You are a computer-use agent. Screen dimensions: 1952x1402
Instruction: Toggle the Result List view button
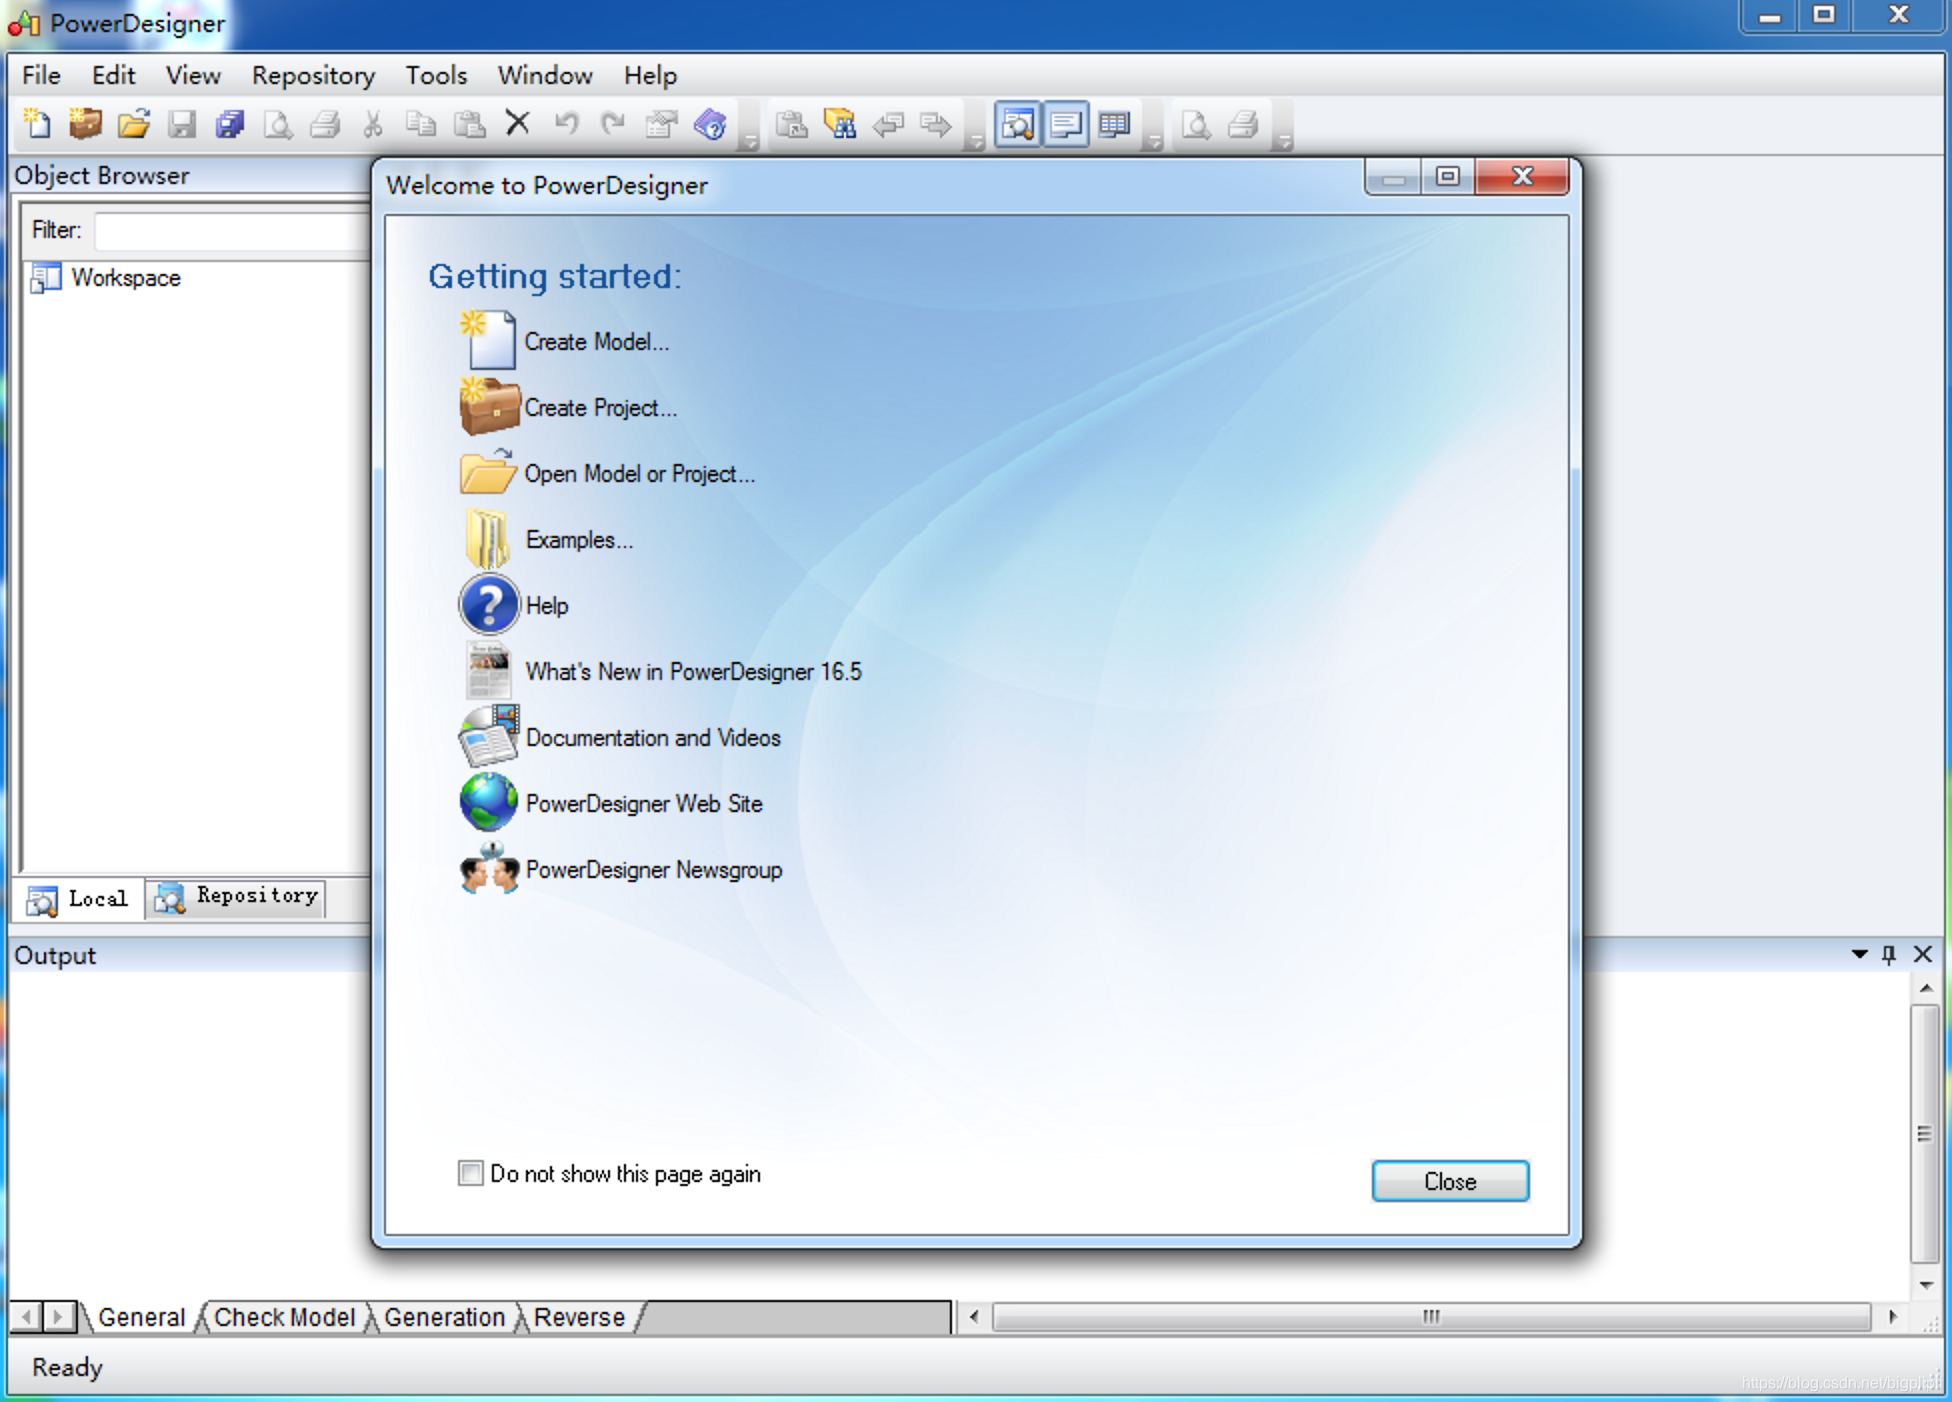pyautogui.click(x=1114, y=124)
